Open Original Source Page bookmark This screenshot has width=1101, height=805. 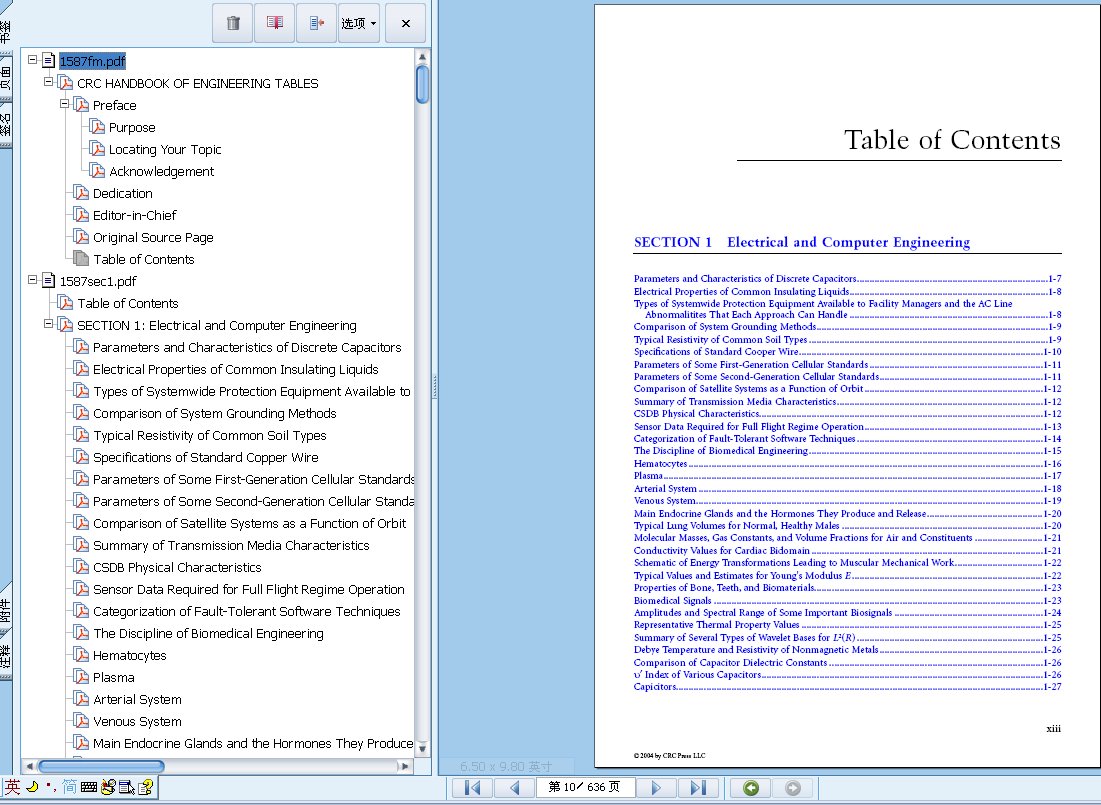pos(153,237)
